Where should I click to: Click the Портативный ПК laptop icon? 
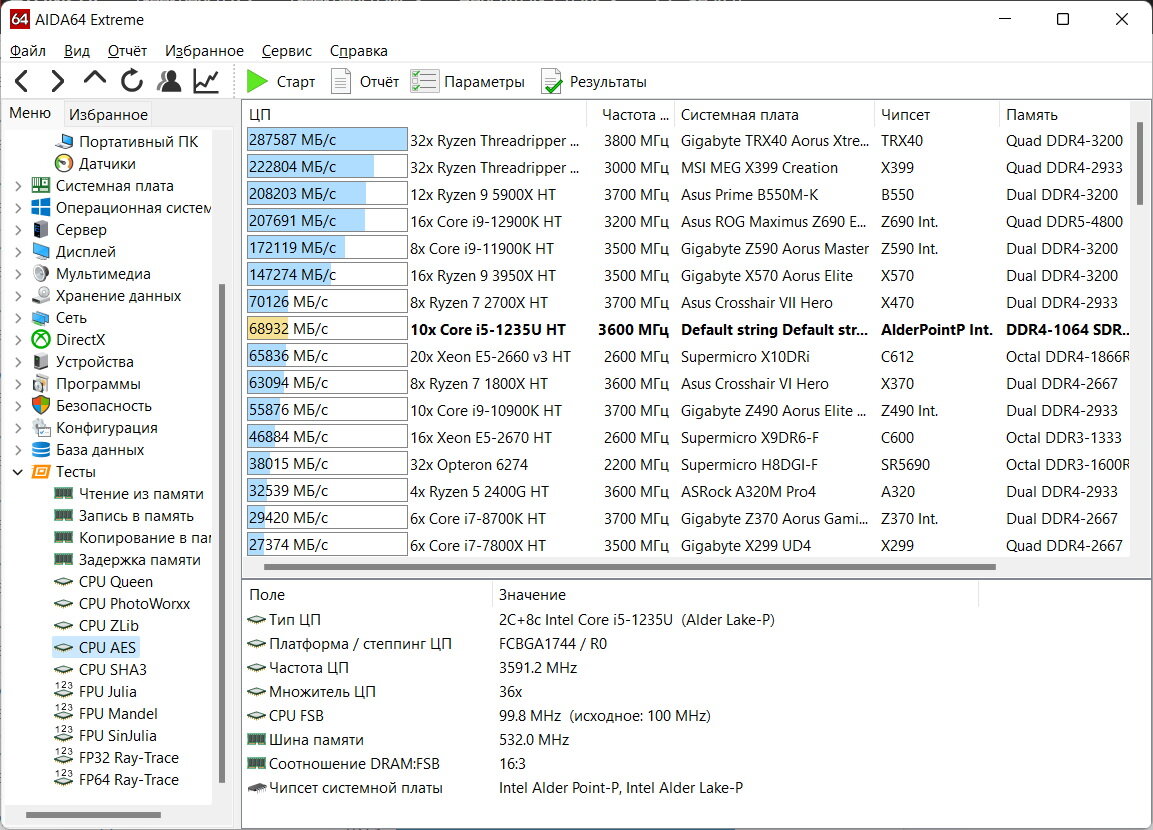pos(65,140)
